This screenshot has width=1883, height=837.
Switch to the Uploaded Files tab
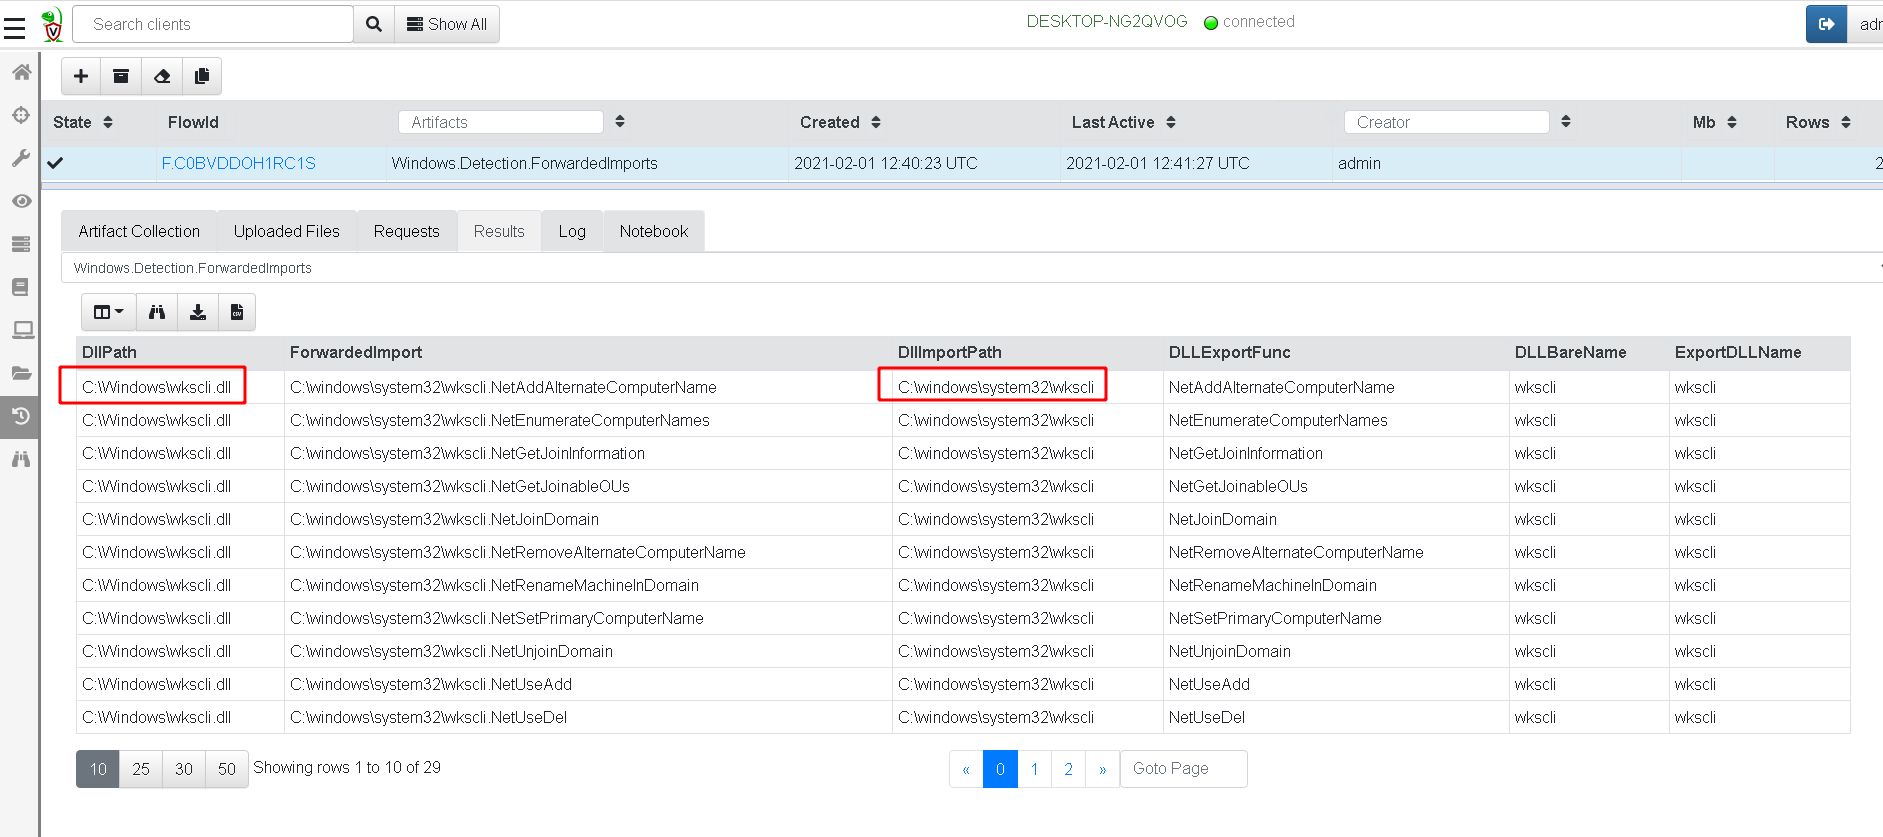tap(286, 231)
